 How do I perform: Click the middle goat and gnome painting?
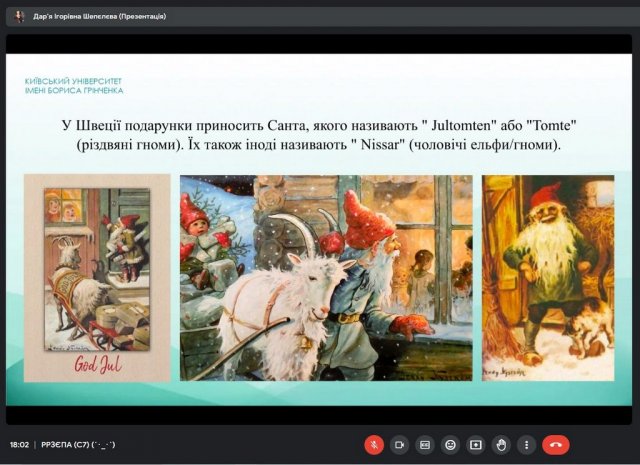click(326, 277)
